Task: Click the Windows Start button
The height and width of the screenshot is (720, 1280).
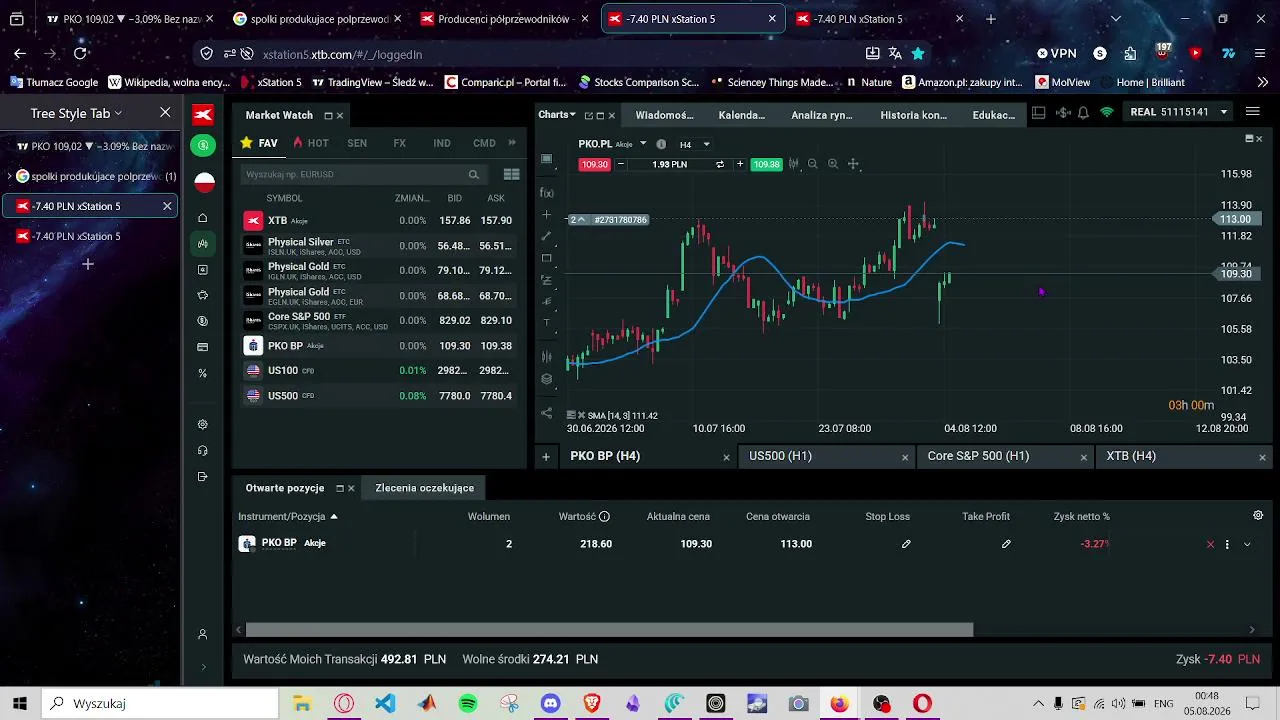Action: (20, 704)
